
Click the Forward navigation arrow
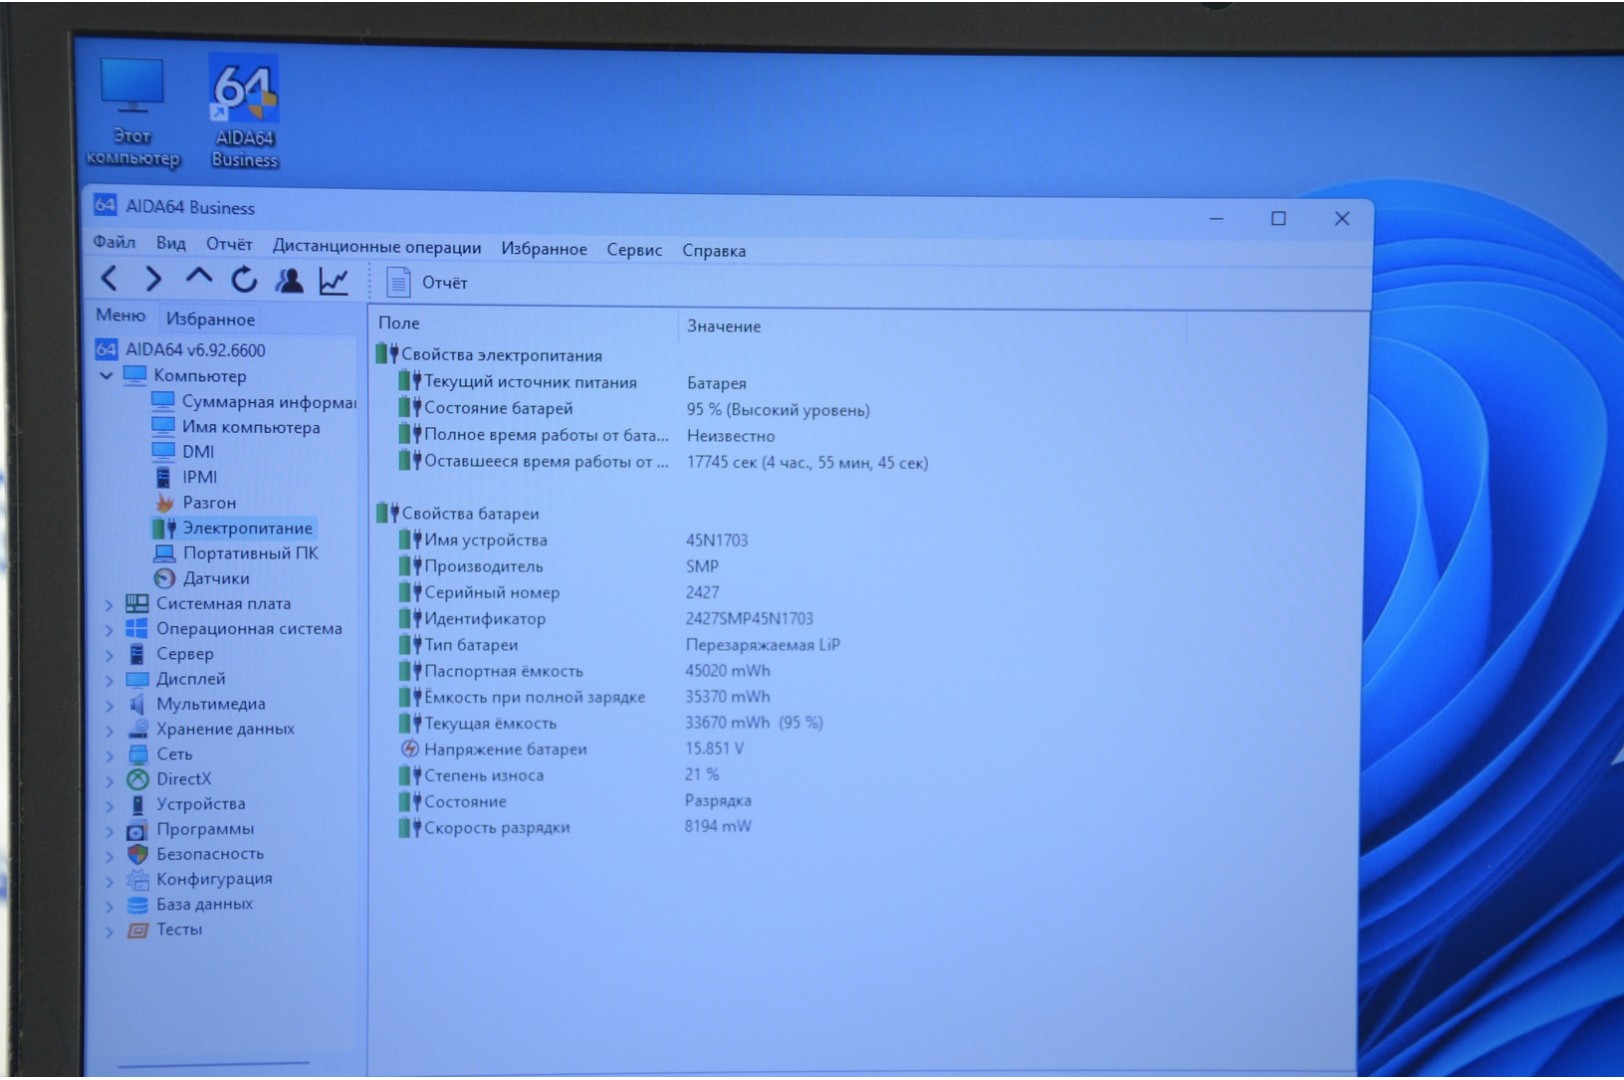153,280
